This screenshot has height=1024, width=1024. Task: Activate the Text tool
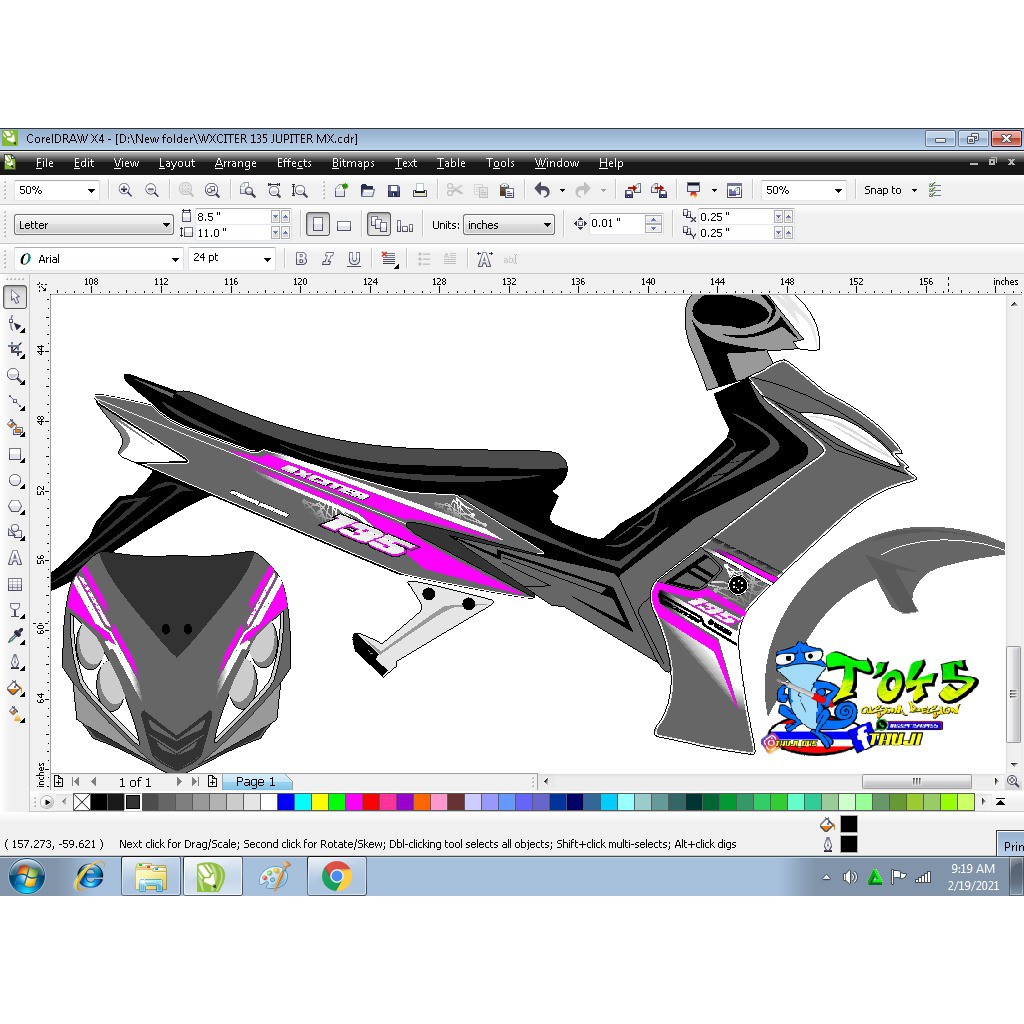15,558
